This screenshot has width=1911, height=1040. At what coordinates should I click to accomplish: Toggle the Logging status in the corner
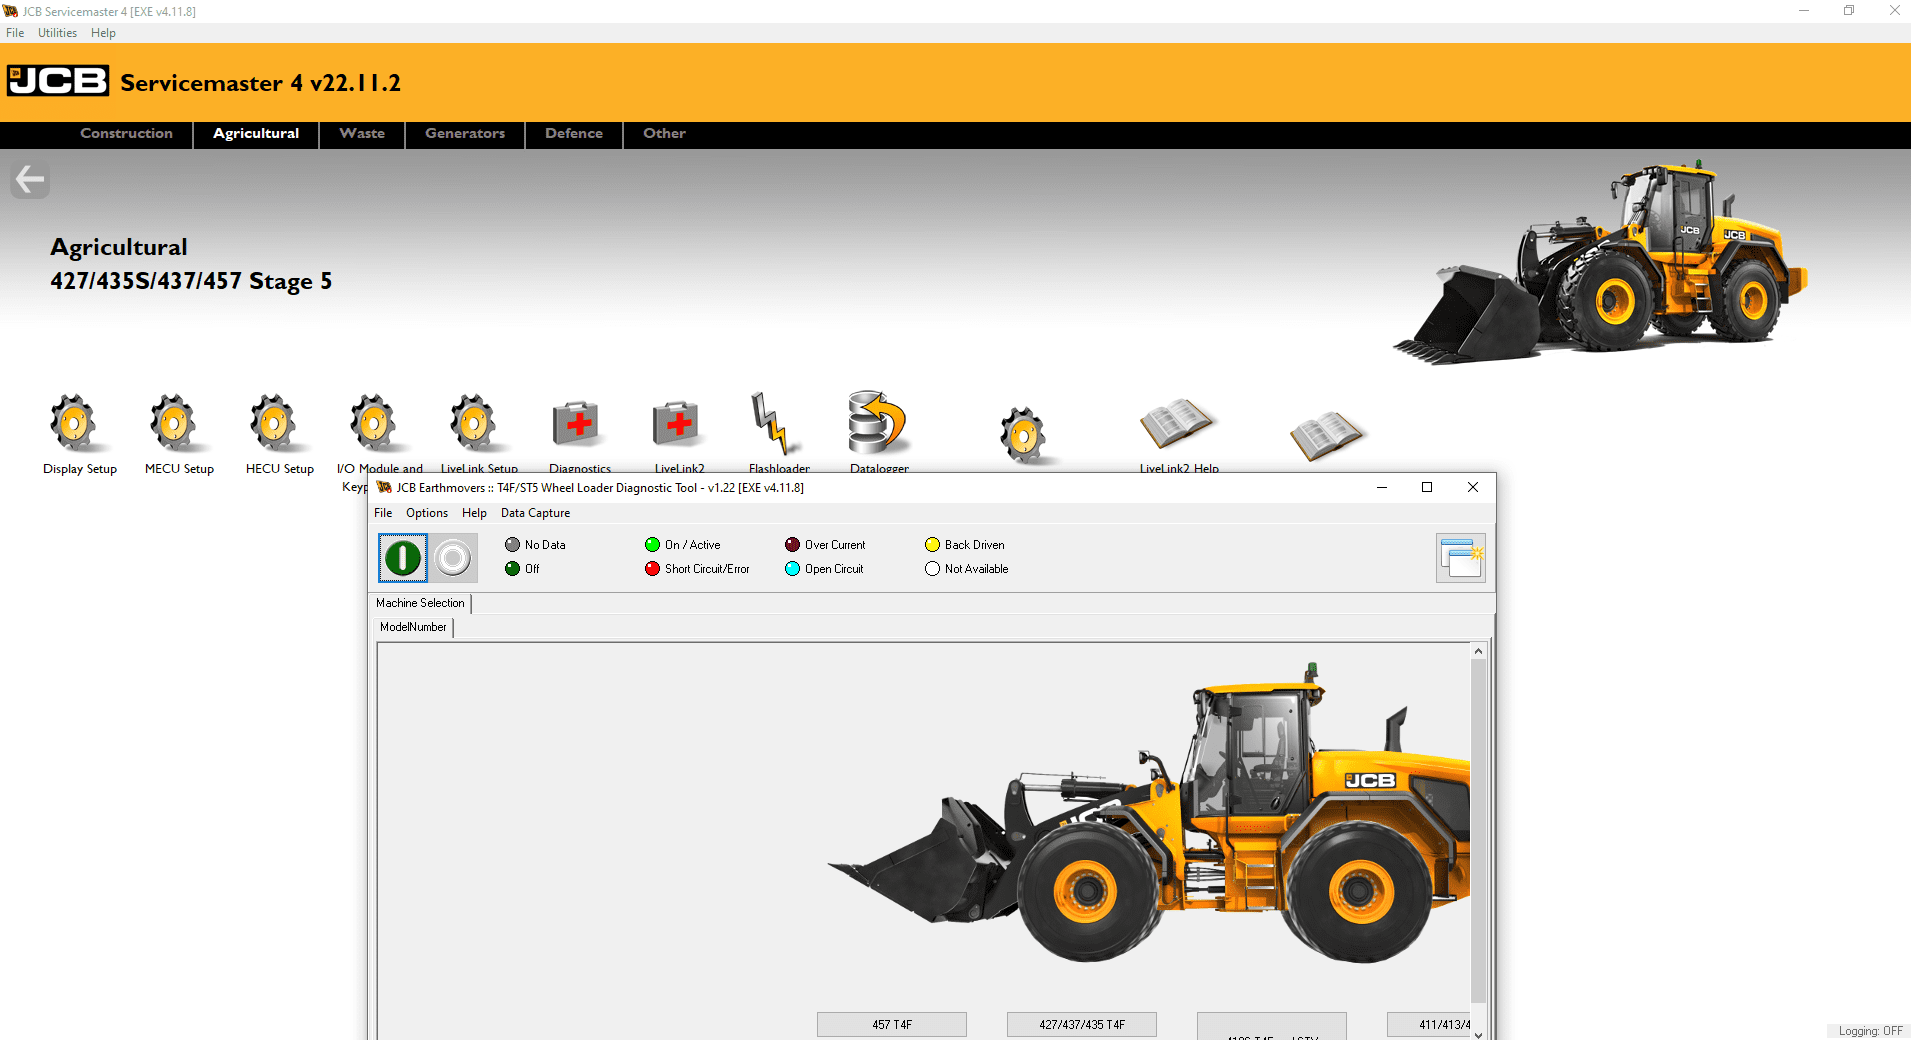point(1866,1030)
